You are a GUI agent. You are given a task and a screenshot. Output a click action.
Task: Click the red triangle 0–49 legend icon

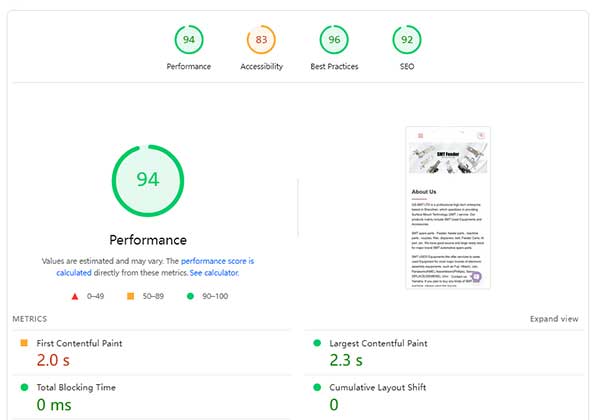[x=77, y=297]
